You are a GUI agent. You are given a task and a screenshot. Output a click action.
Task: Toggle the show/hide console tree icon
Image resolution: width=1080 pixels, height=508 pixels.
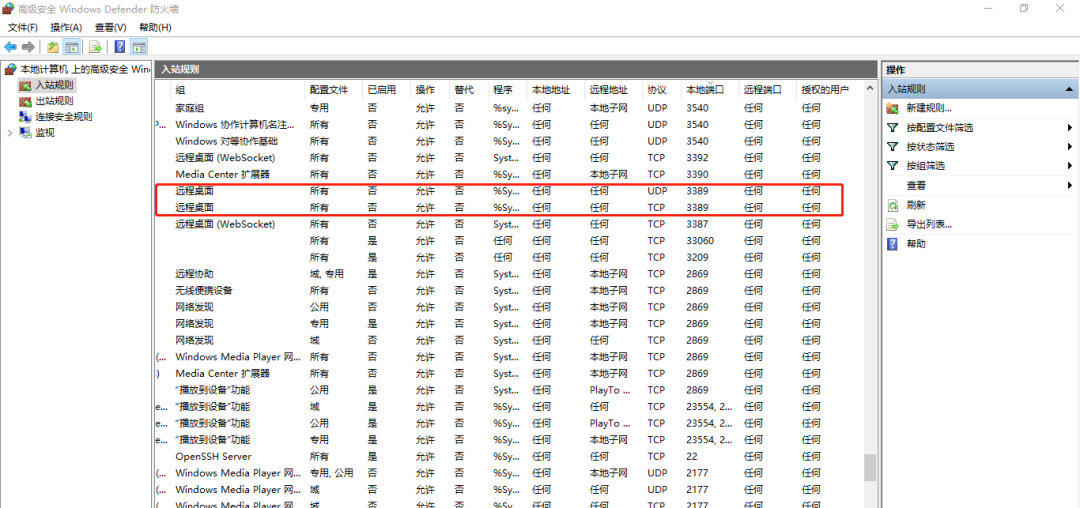point(72,47)
